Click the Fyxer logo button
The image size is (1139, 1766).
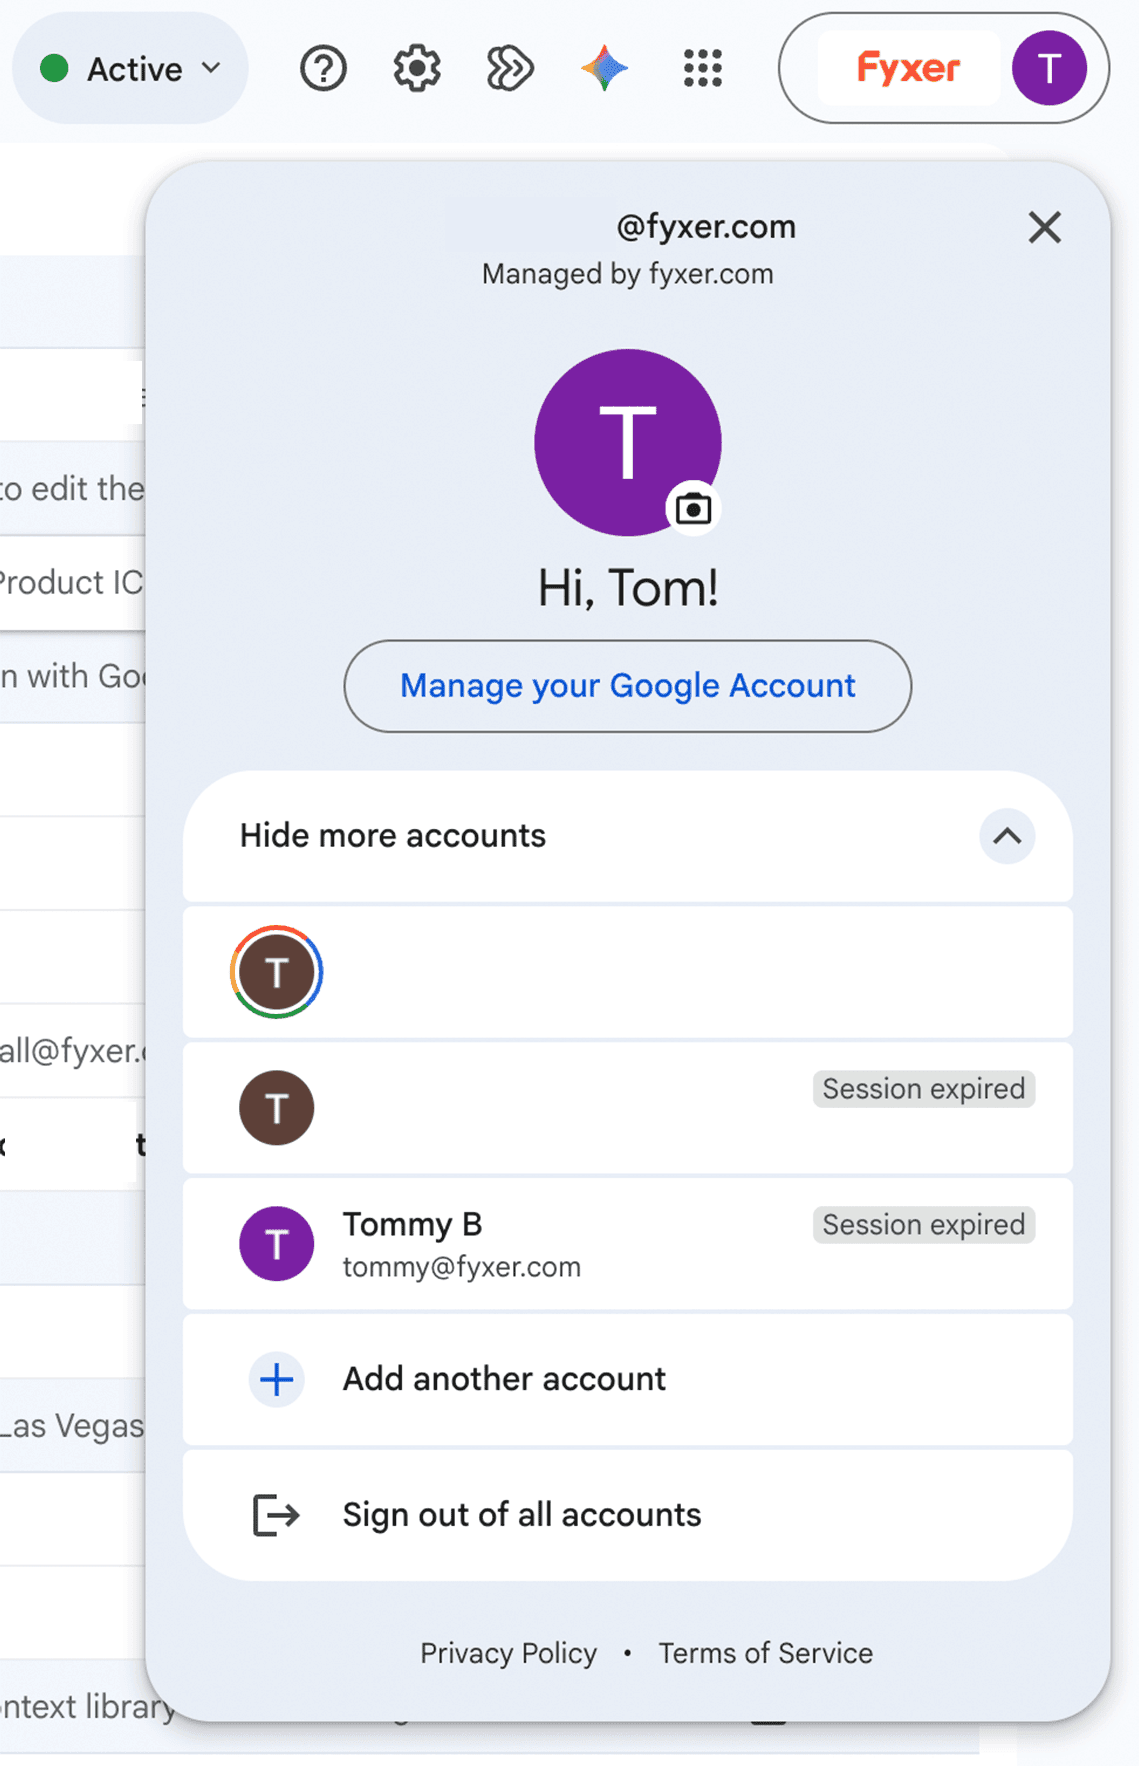click(x=908, y=68)
